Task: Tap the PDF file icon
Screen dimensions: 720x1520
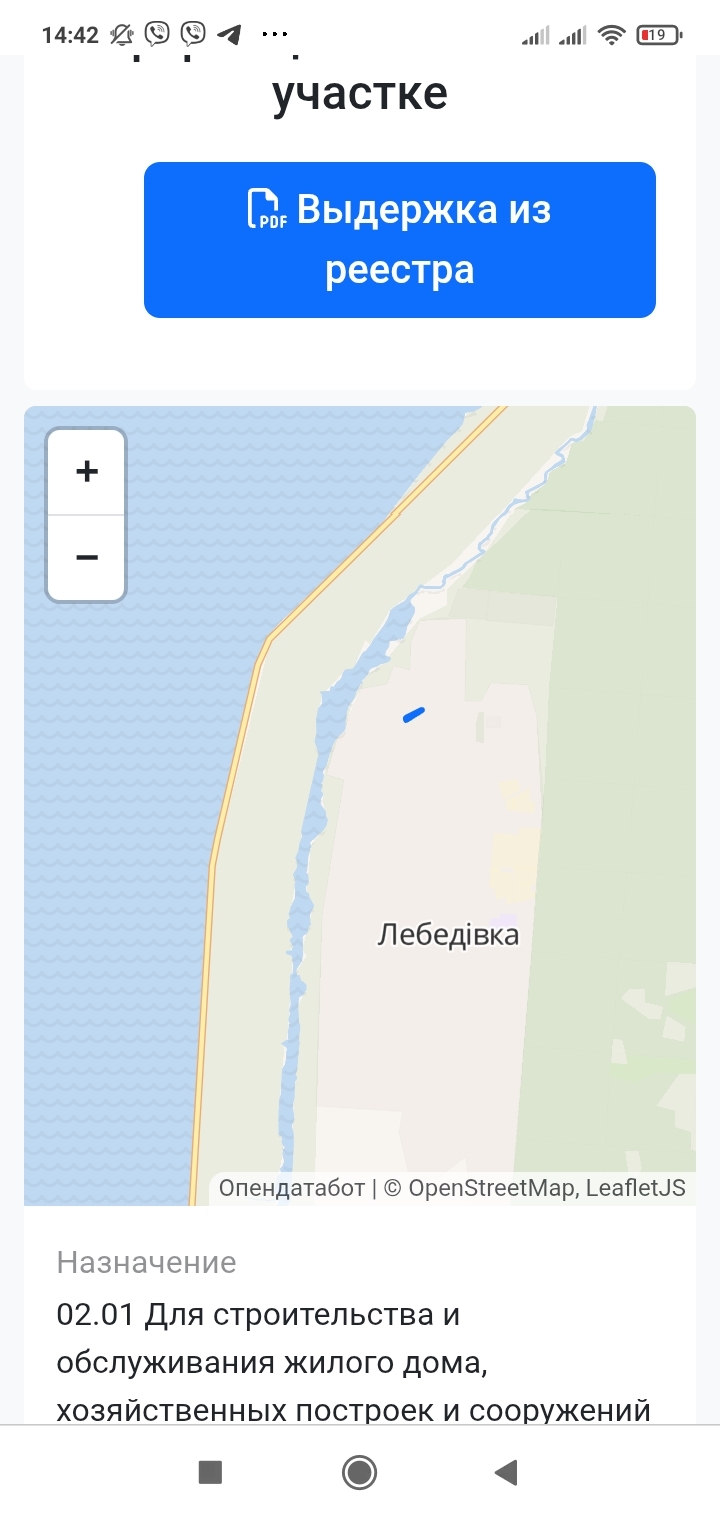Action: [x=267, y=209]
